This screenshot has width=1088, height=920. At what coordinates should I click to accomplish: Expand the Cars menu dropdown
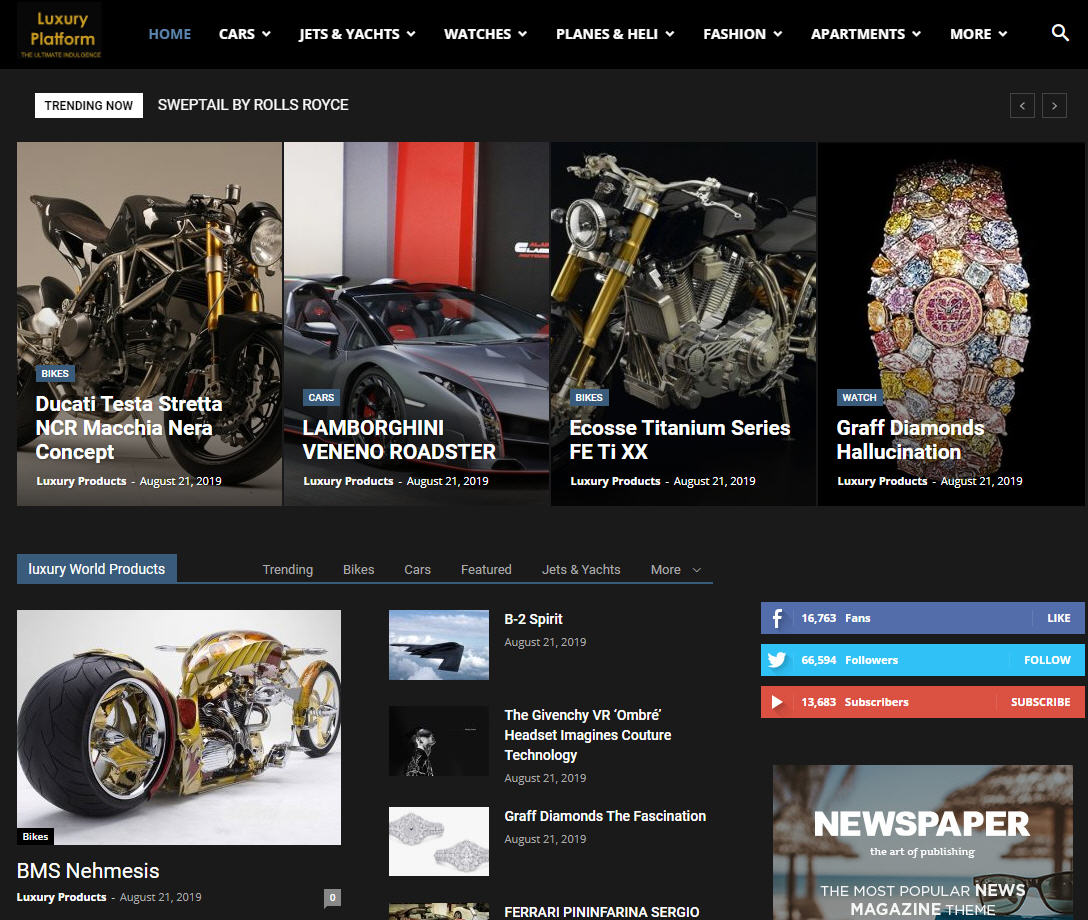point(245,34)
